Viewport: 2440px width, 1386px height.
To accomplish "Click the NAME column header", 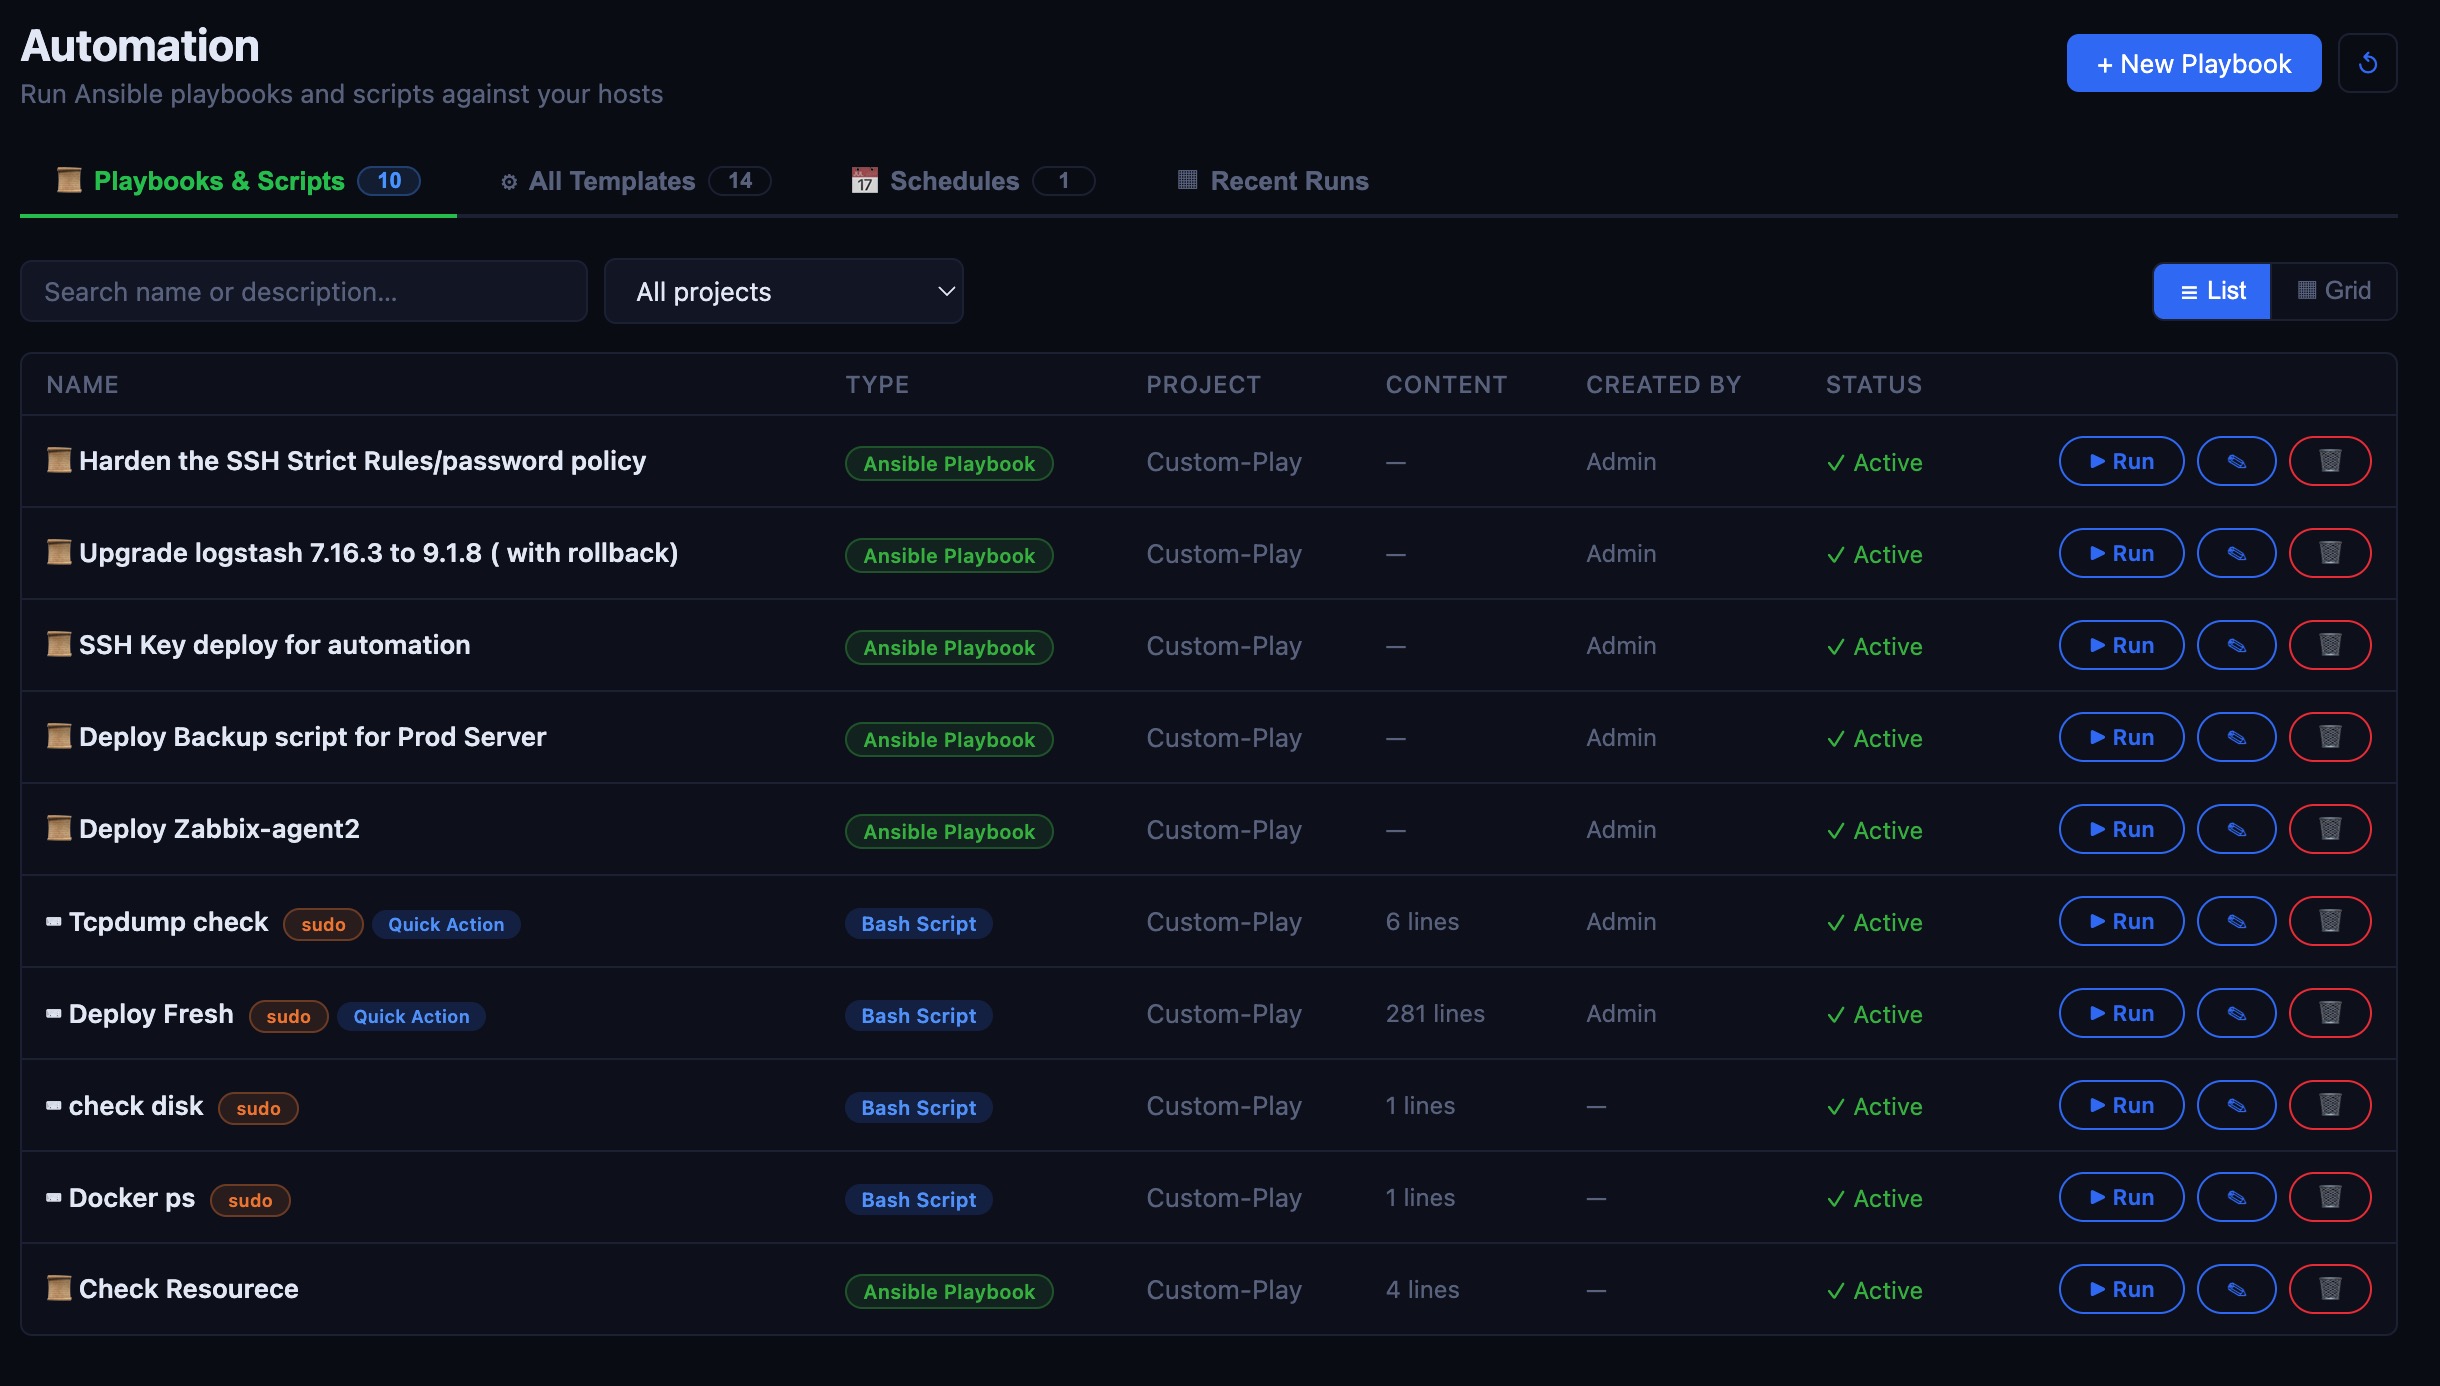I will 82,385.
